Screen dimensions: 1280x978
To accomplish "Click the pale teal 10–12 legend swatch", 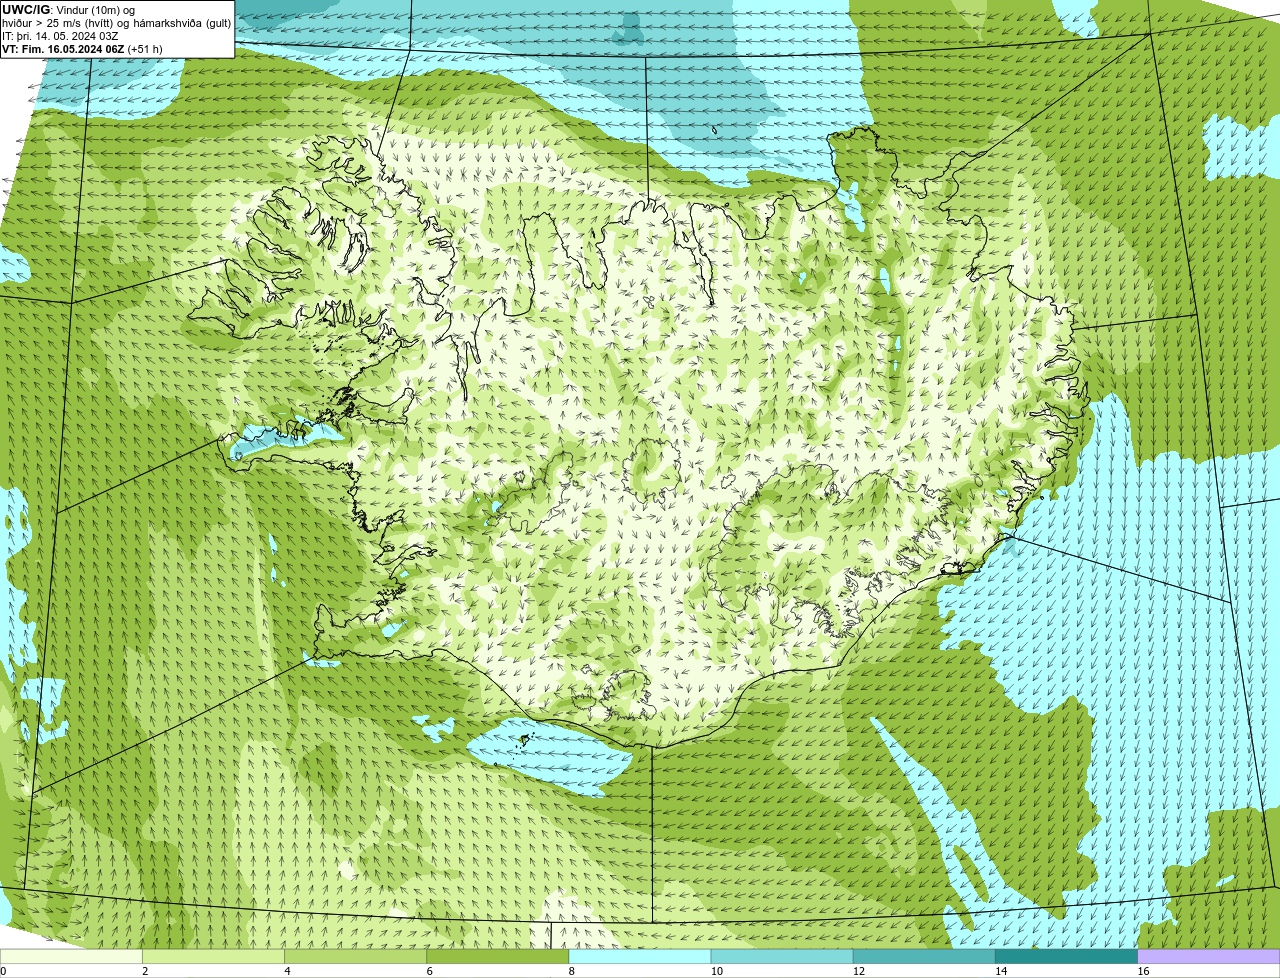I will coord(782,956).
